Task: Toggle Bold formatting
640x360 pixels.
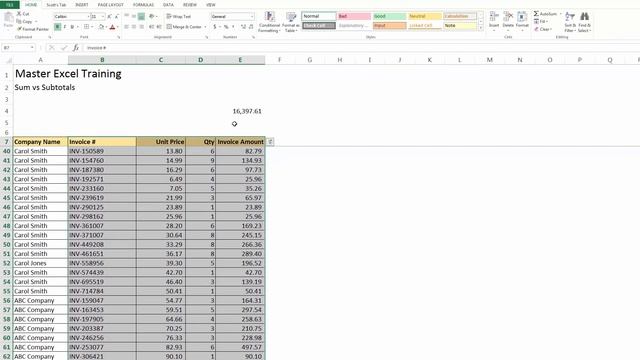Action: (58, 27)
